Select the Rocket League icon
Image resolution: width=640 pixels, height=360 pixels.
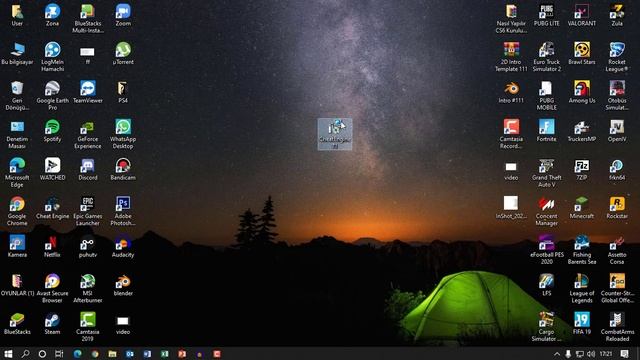[x=617, y=57]
